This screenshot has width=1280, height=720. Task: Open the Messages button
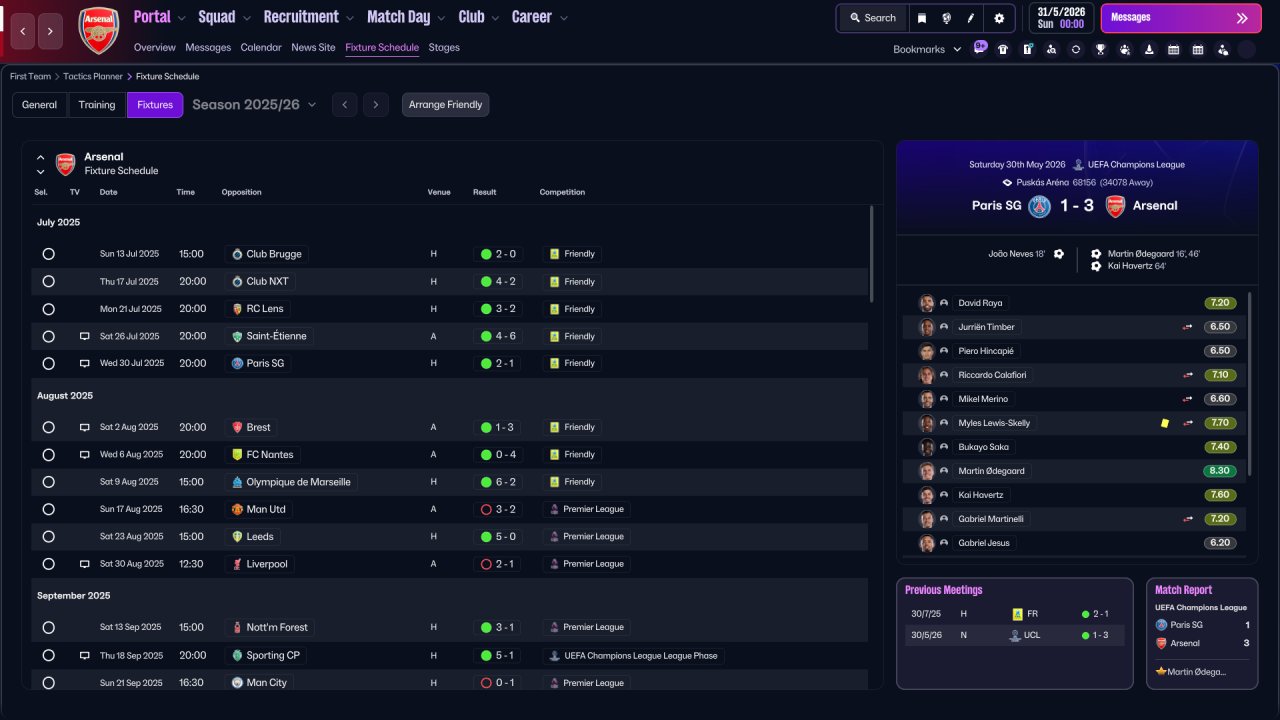(x=1181, y=18)
